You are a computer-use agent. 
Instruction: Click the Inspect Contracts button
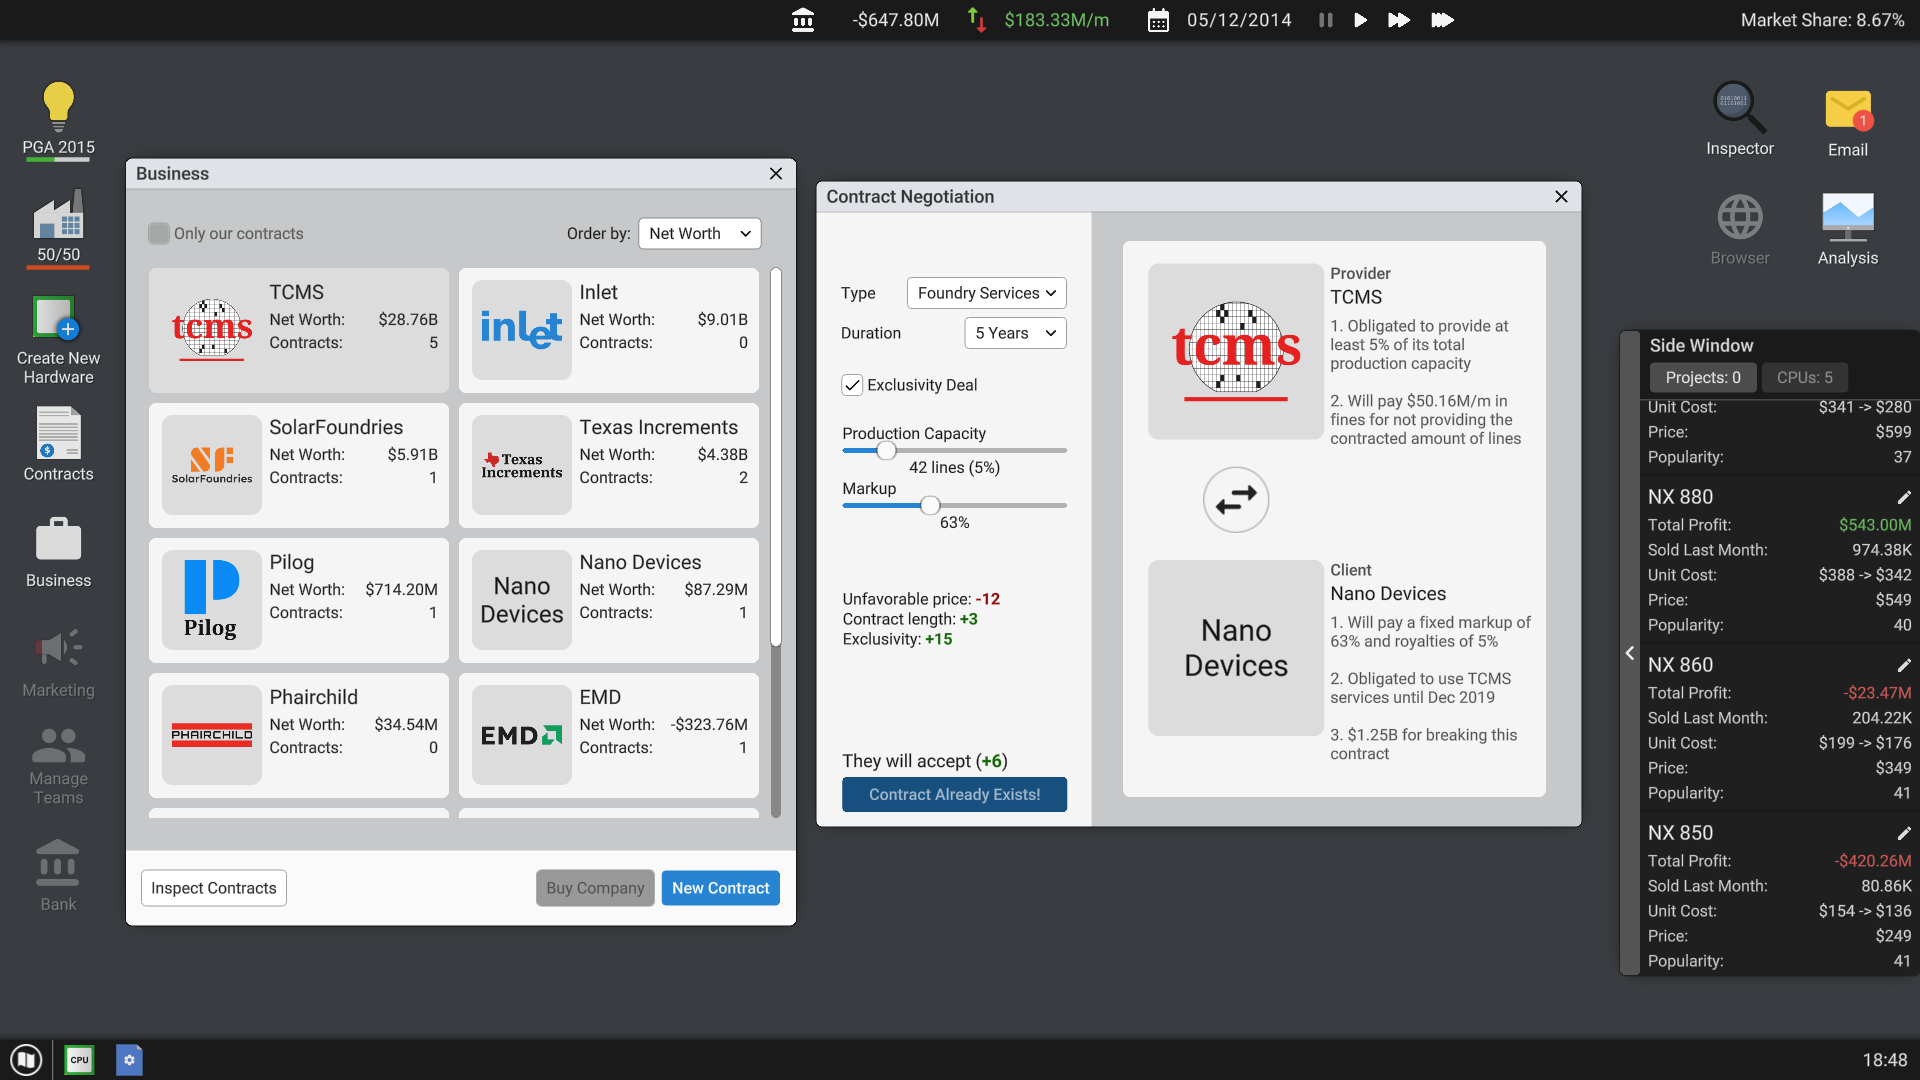pos(213,888)
